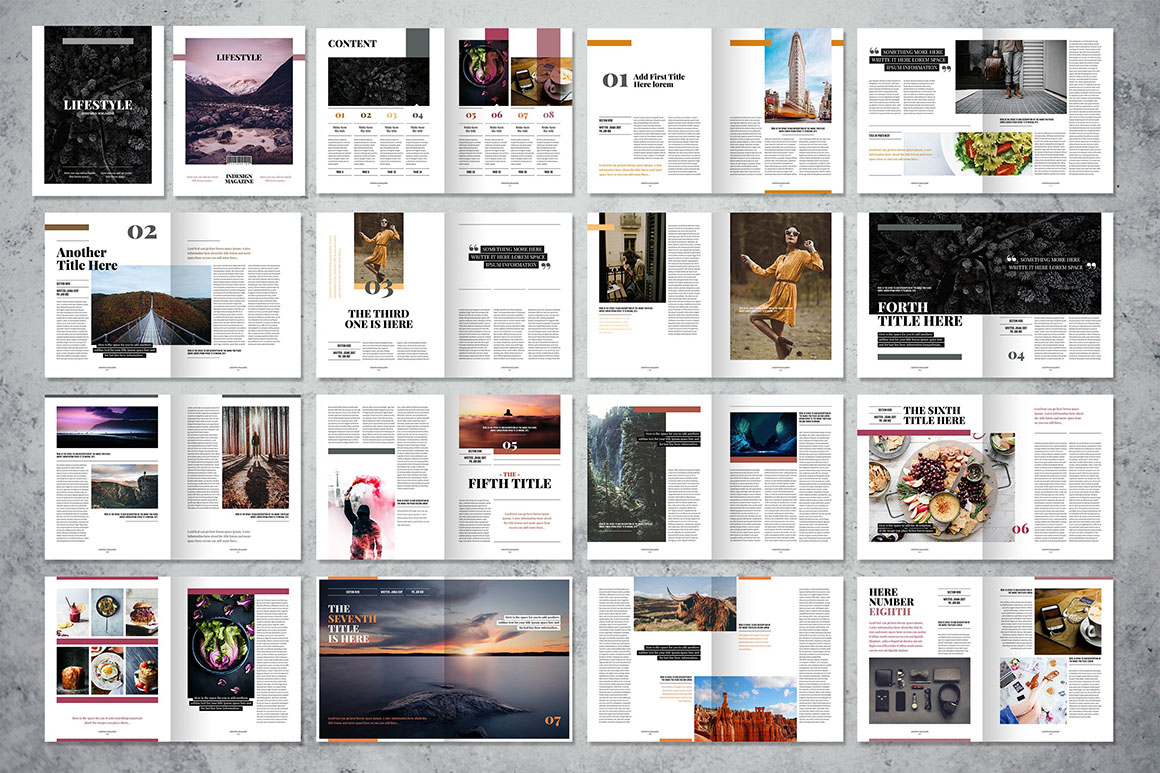Image resolution: width=1160 pixels, height=773 pixels.
Task: Select the black Lifestyle cover page
Action: point(98,110)
